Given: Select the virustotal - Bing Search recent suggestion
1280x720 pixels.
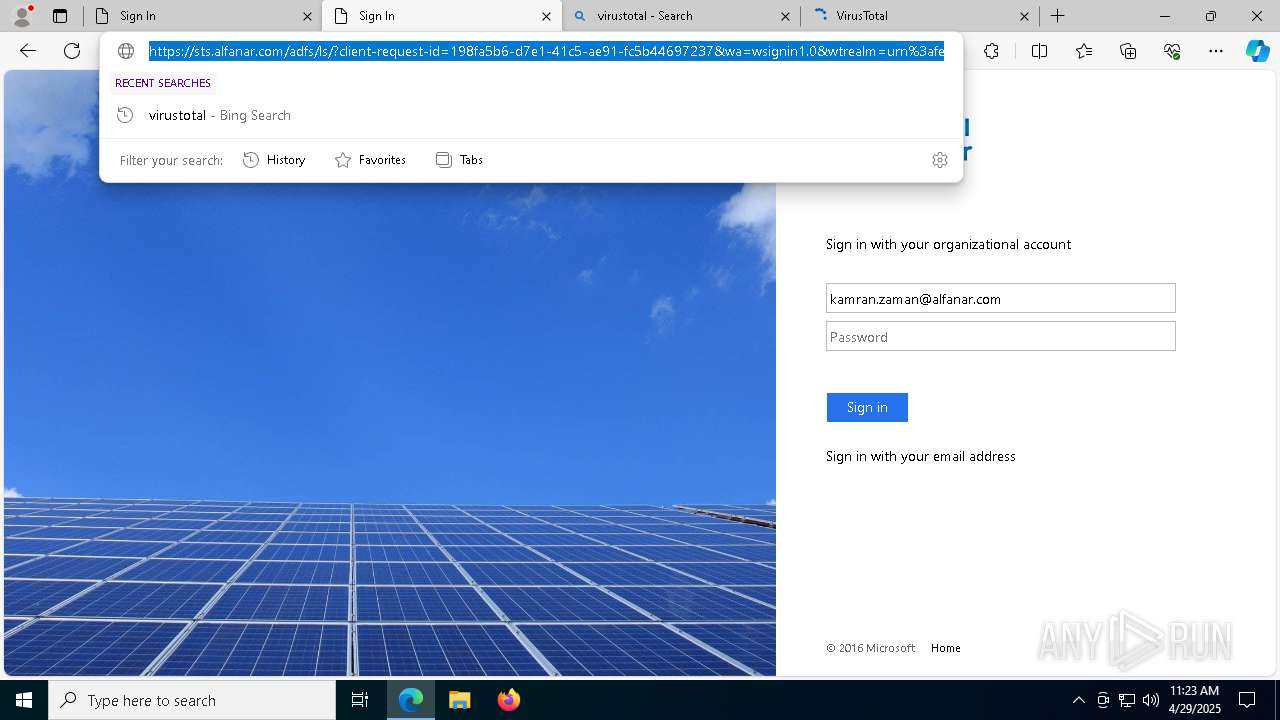Looking at the screenshot, I should pos(531,115).
